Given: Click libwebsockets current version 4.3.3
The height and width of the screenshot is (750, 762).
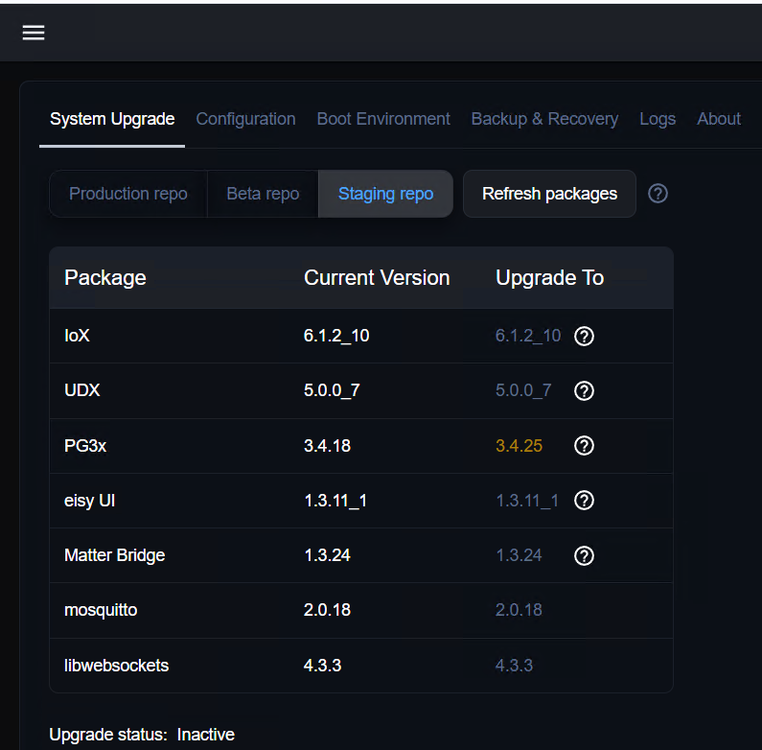Looking at the screenshot, I should [322, 665].
